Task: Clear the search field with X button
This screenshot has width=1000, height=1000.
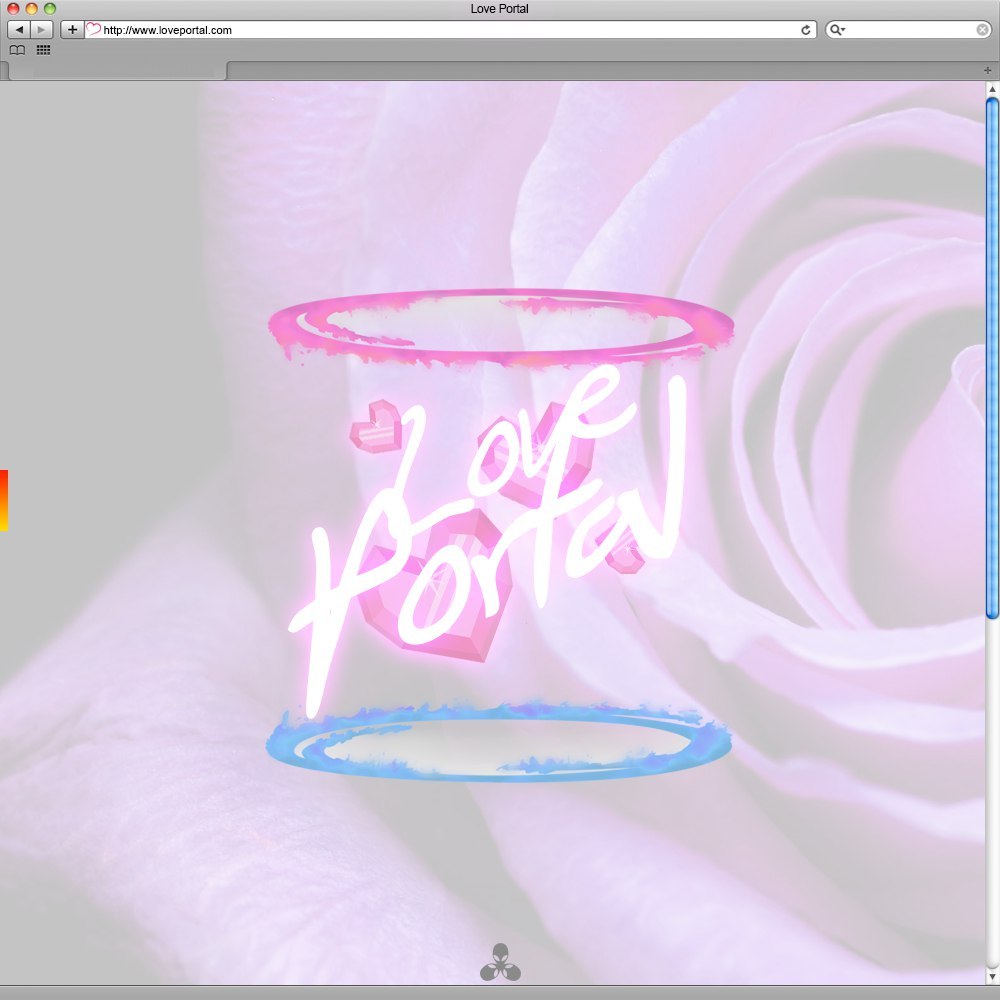Action: [x=982, y=30]
